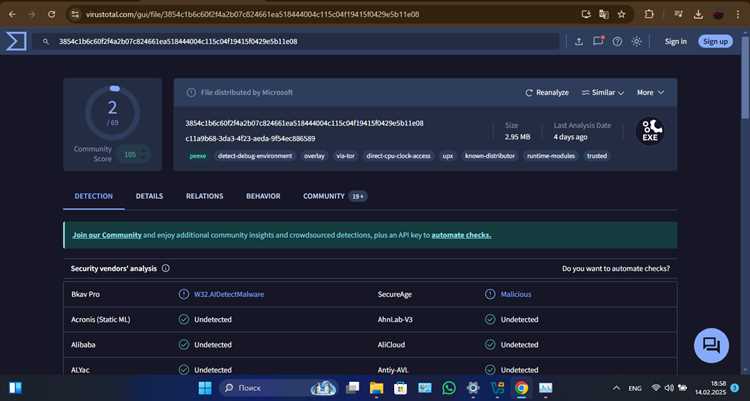The width and height of the screenshot is (750, 401).
Task: Expand the More dropdown
Action: tap(650, 92)
